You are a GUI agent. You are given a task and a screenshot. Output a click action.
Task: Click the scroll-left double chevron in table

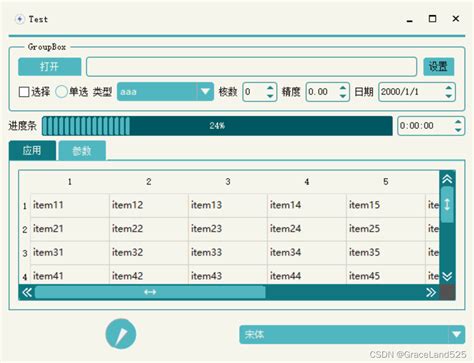[x=27, y=293]
